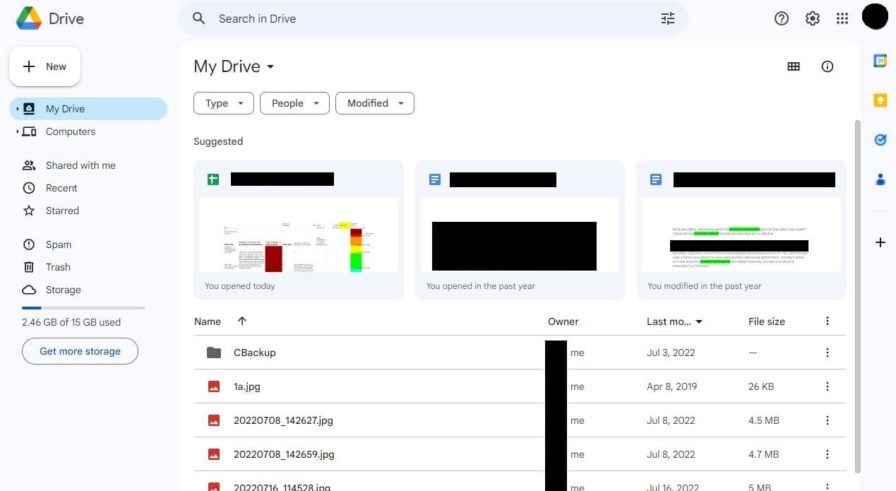
Task: Click Get more storage
Action: 80,351
